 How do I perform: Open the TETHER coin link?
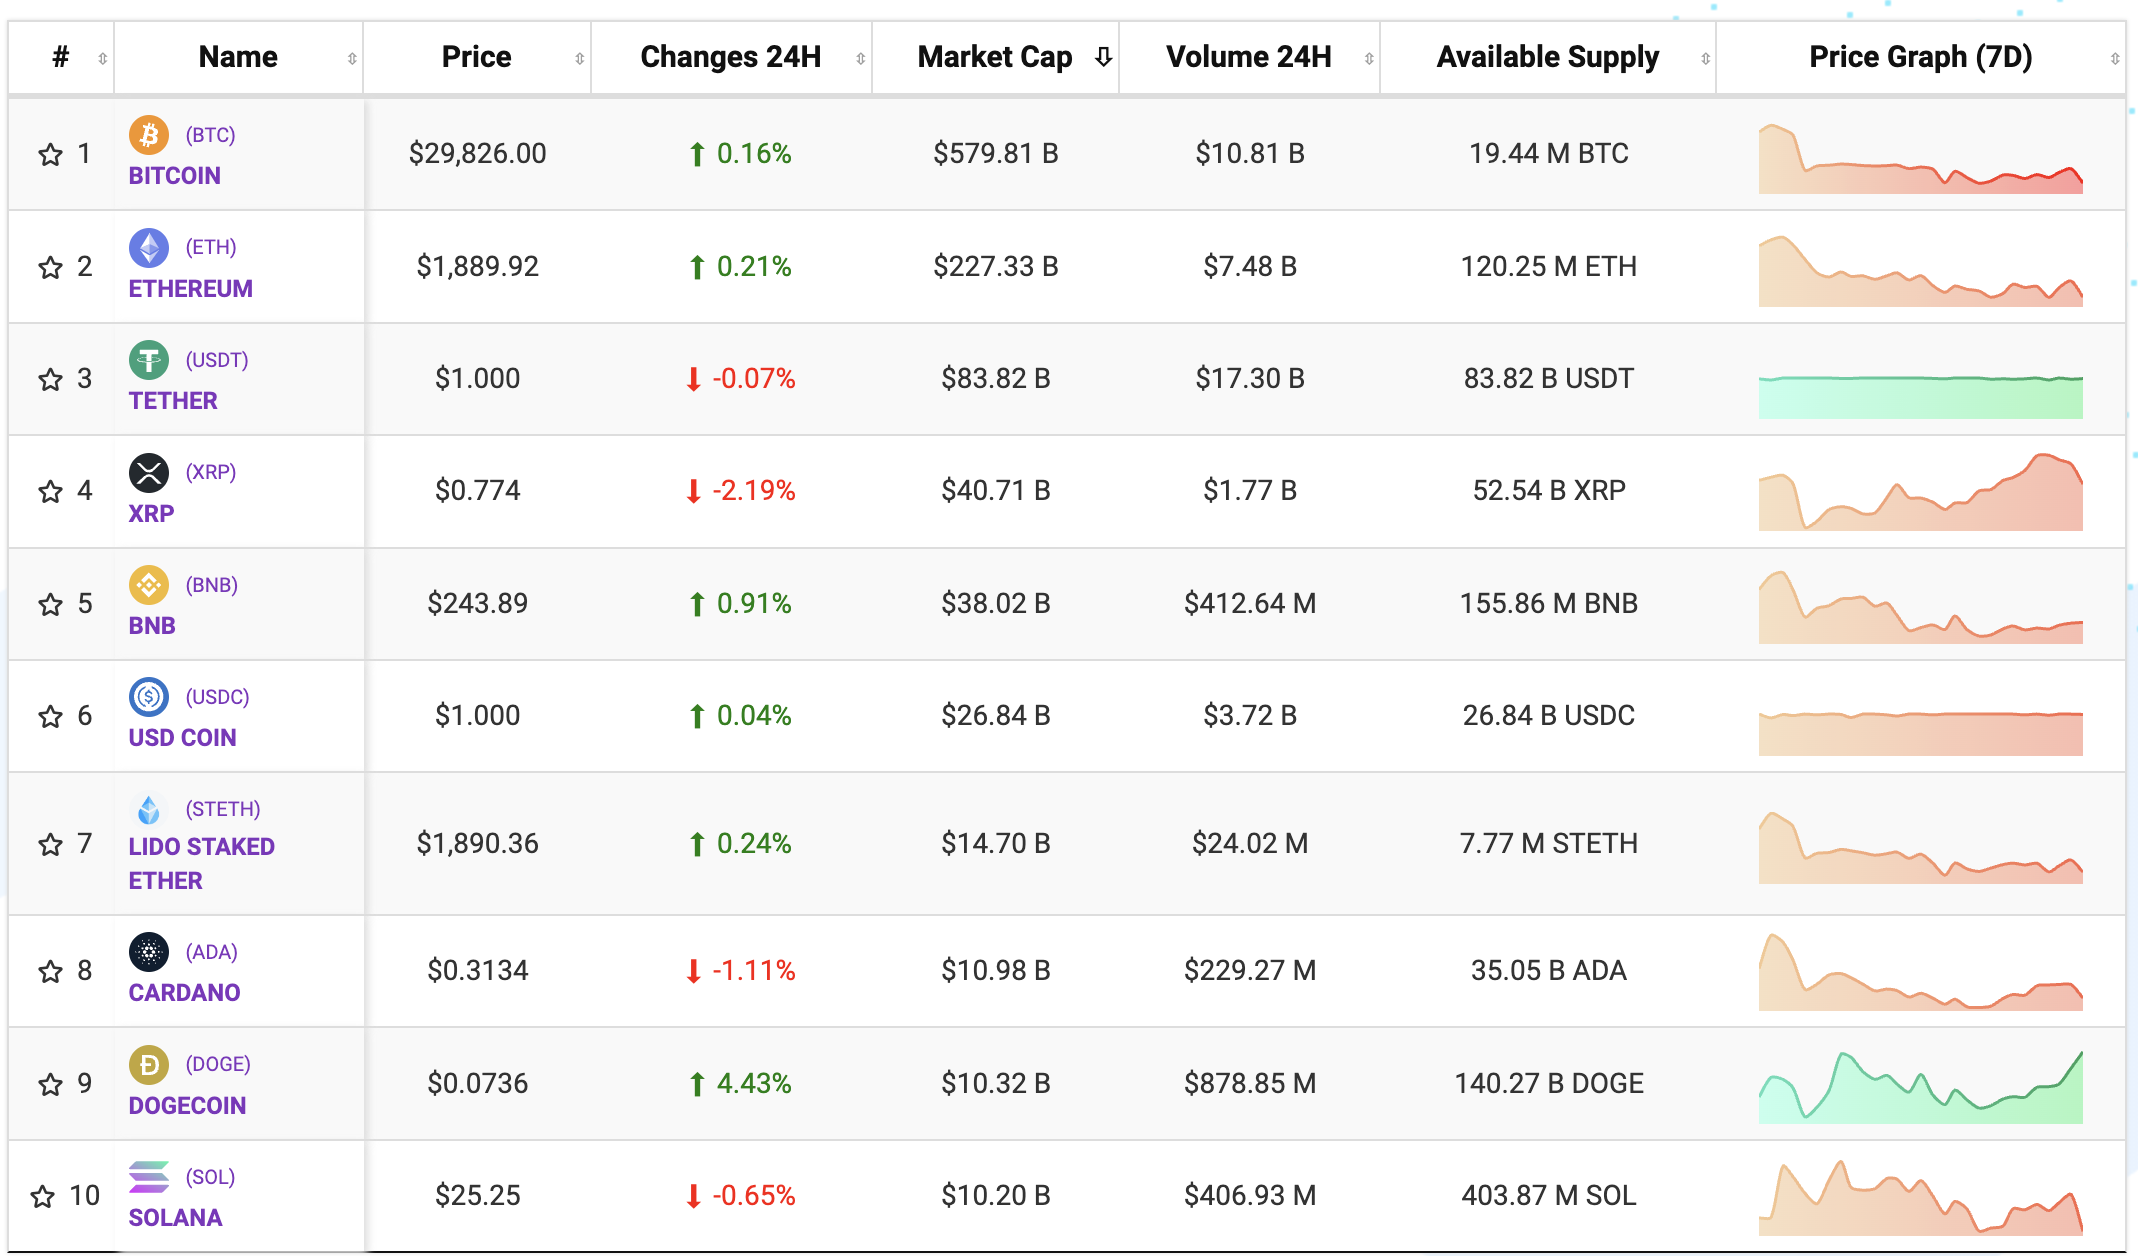(173, 401)
